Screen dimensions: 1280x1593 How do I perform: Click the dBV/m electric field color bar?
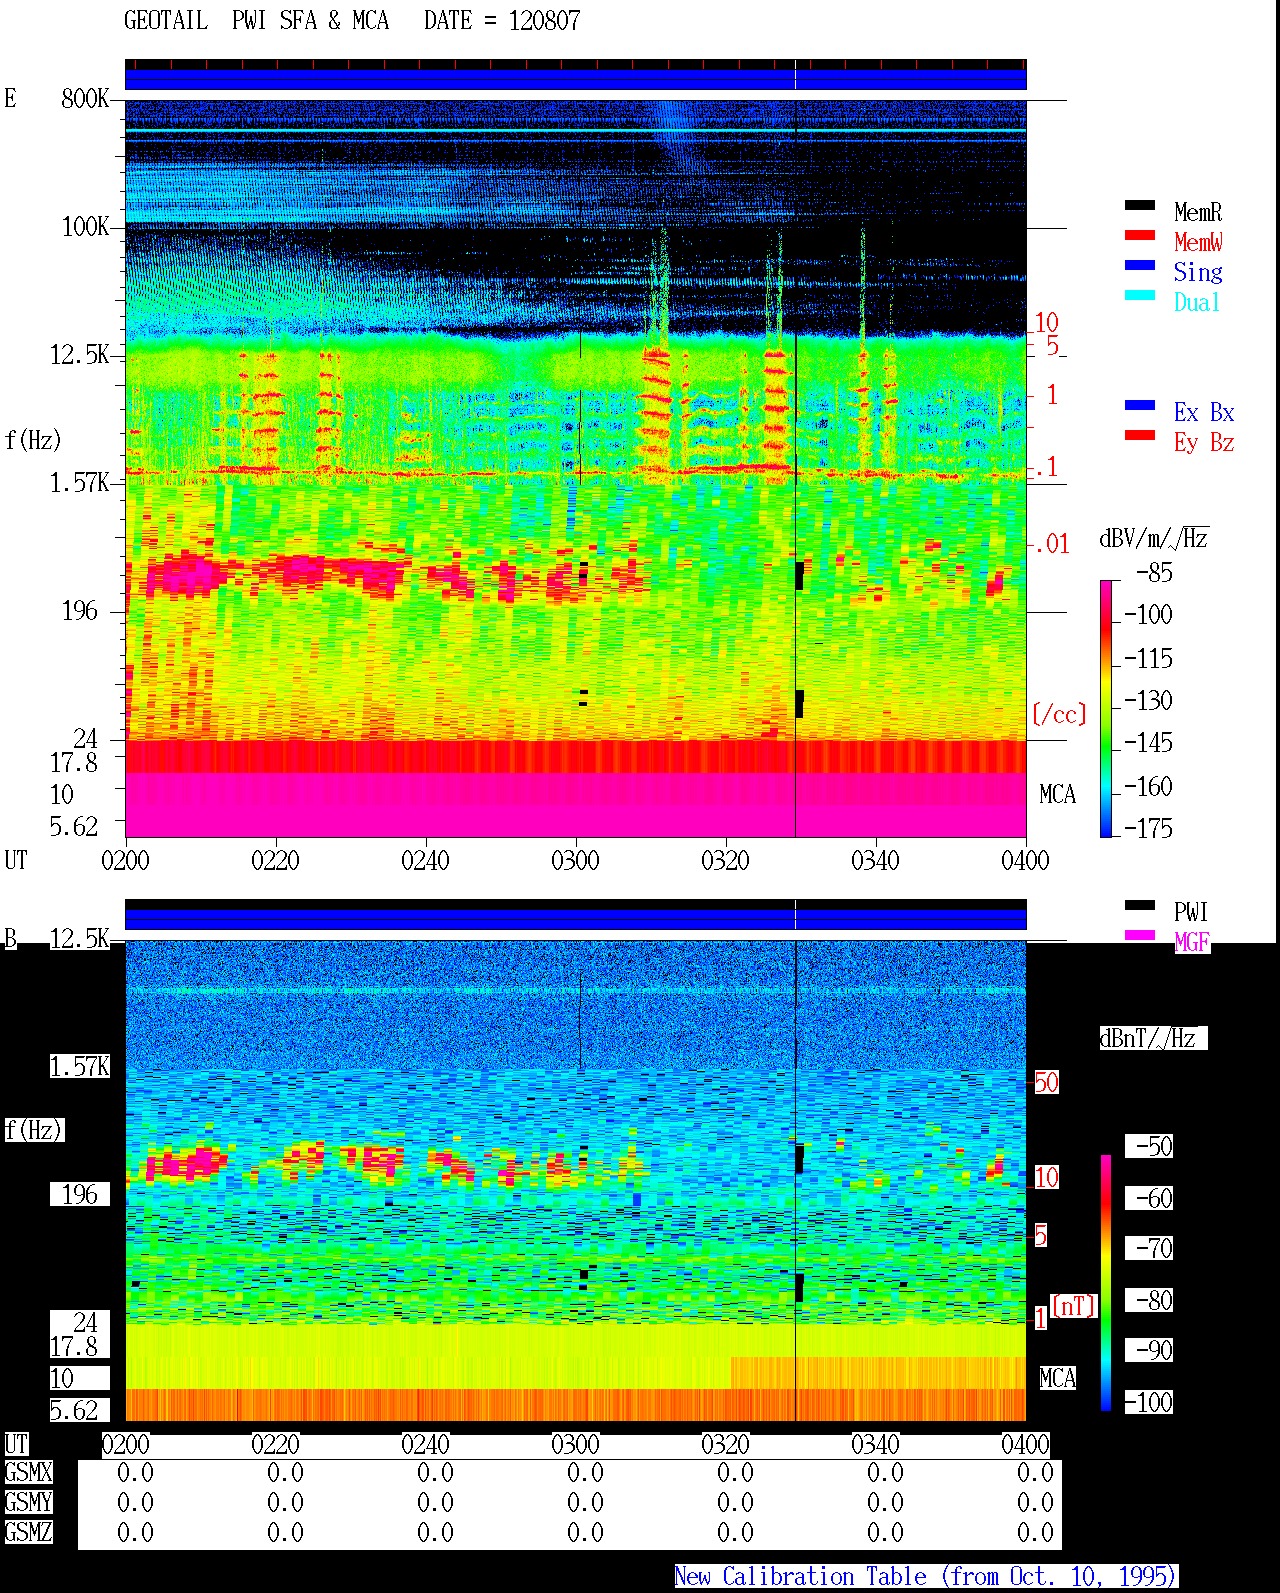click(1106, 708)
